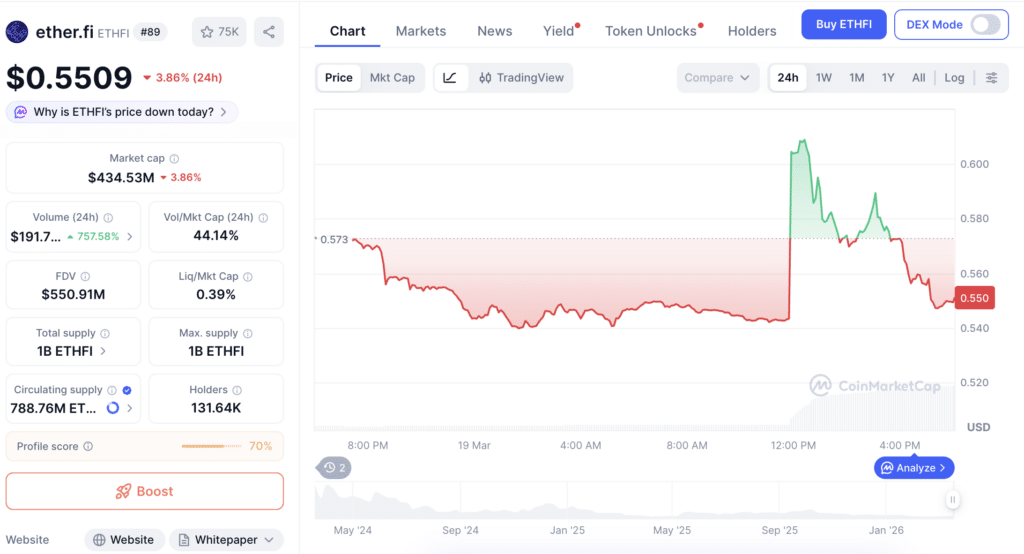
Task: Open the Token Unlocks tab
Action: pyautogui.click(x=653, y=31)
